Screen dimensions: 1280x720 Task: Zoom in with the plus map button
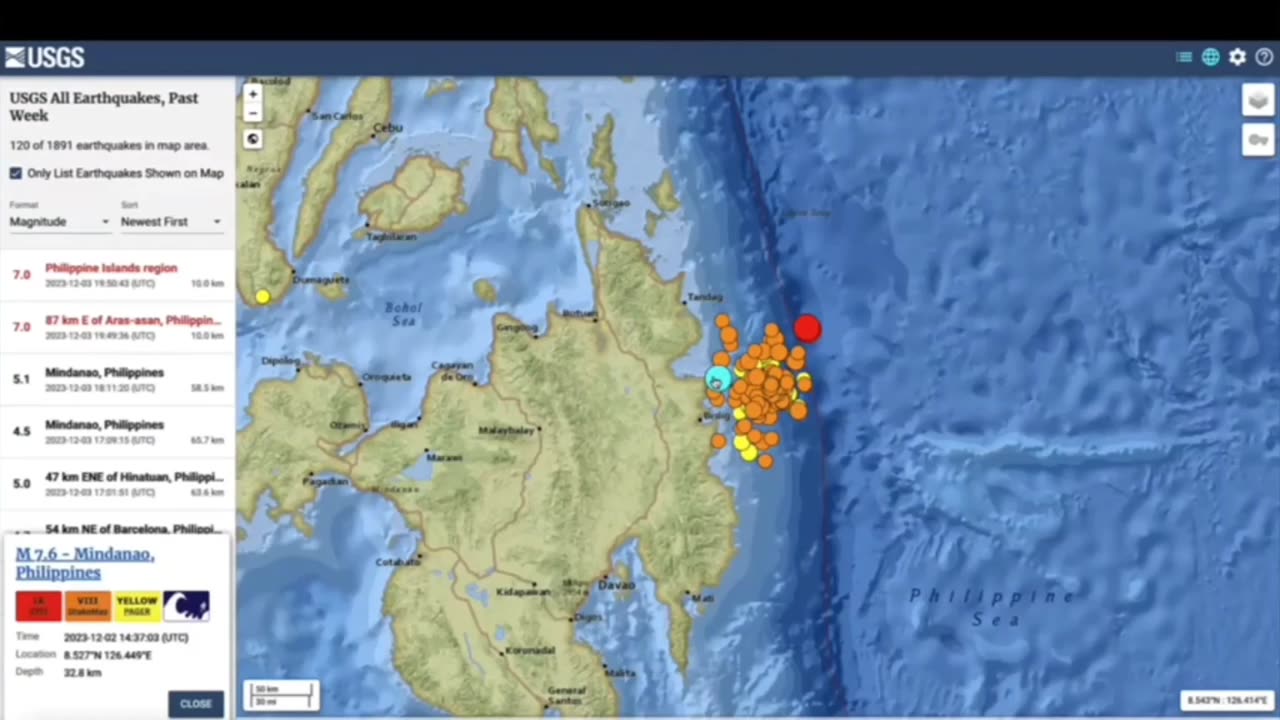pyautogui.click(x=253, y=94)
